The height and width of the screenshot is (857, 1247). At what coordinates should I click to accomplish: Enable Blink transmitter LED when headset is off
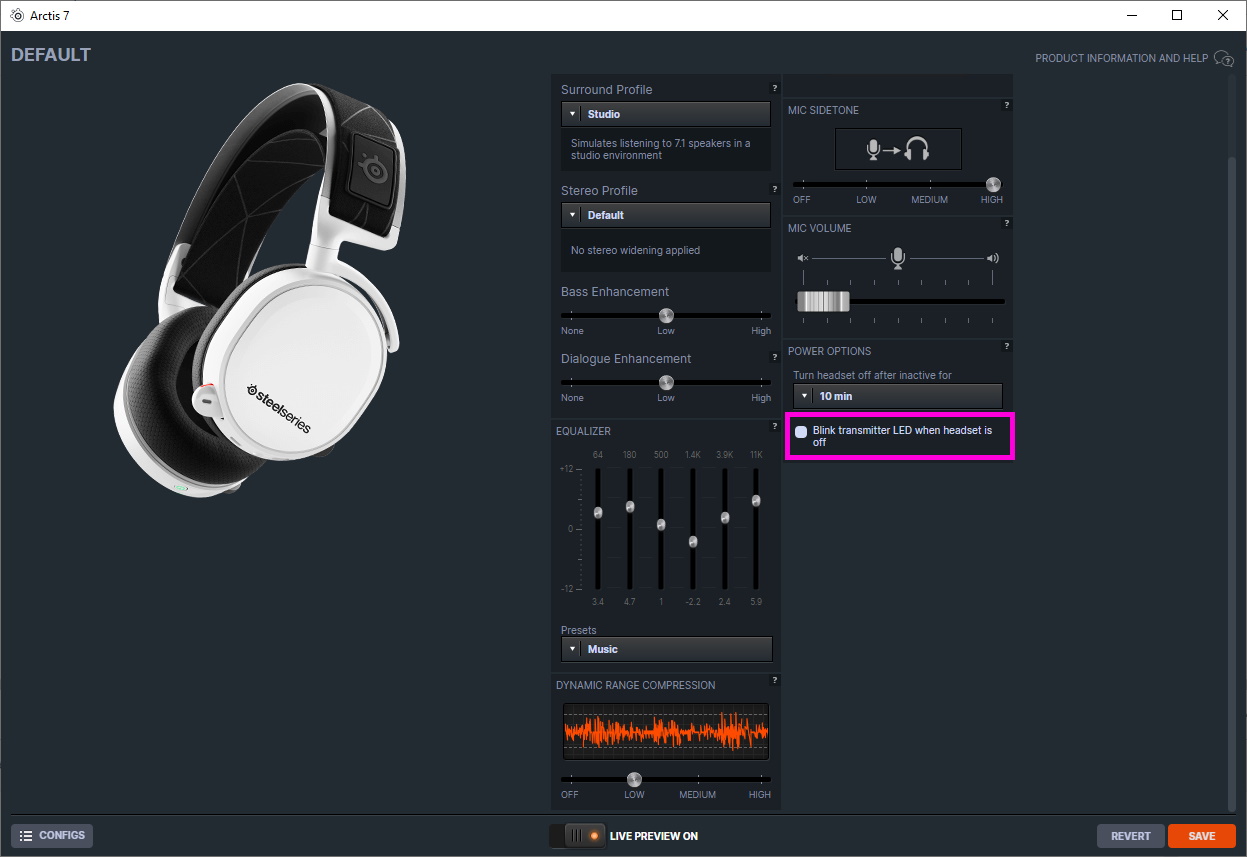coord(801,431)
